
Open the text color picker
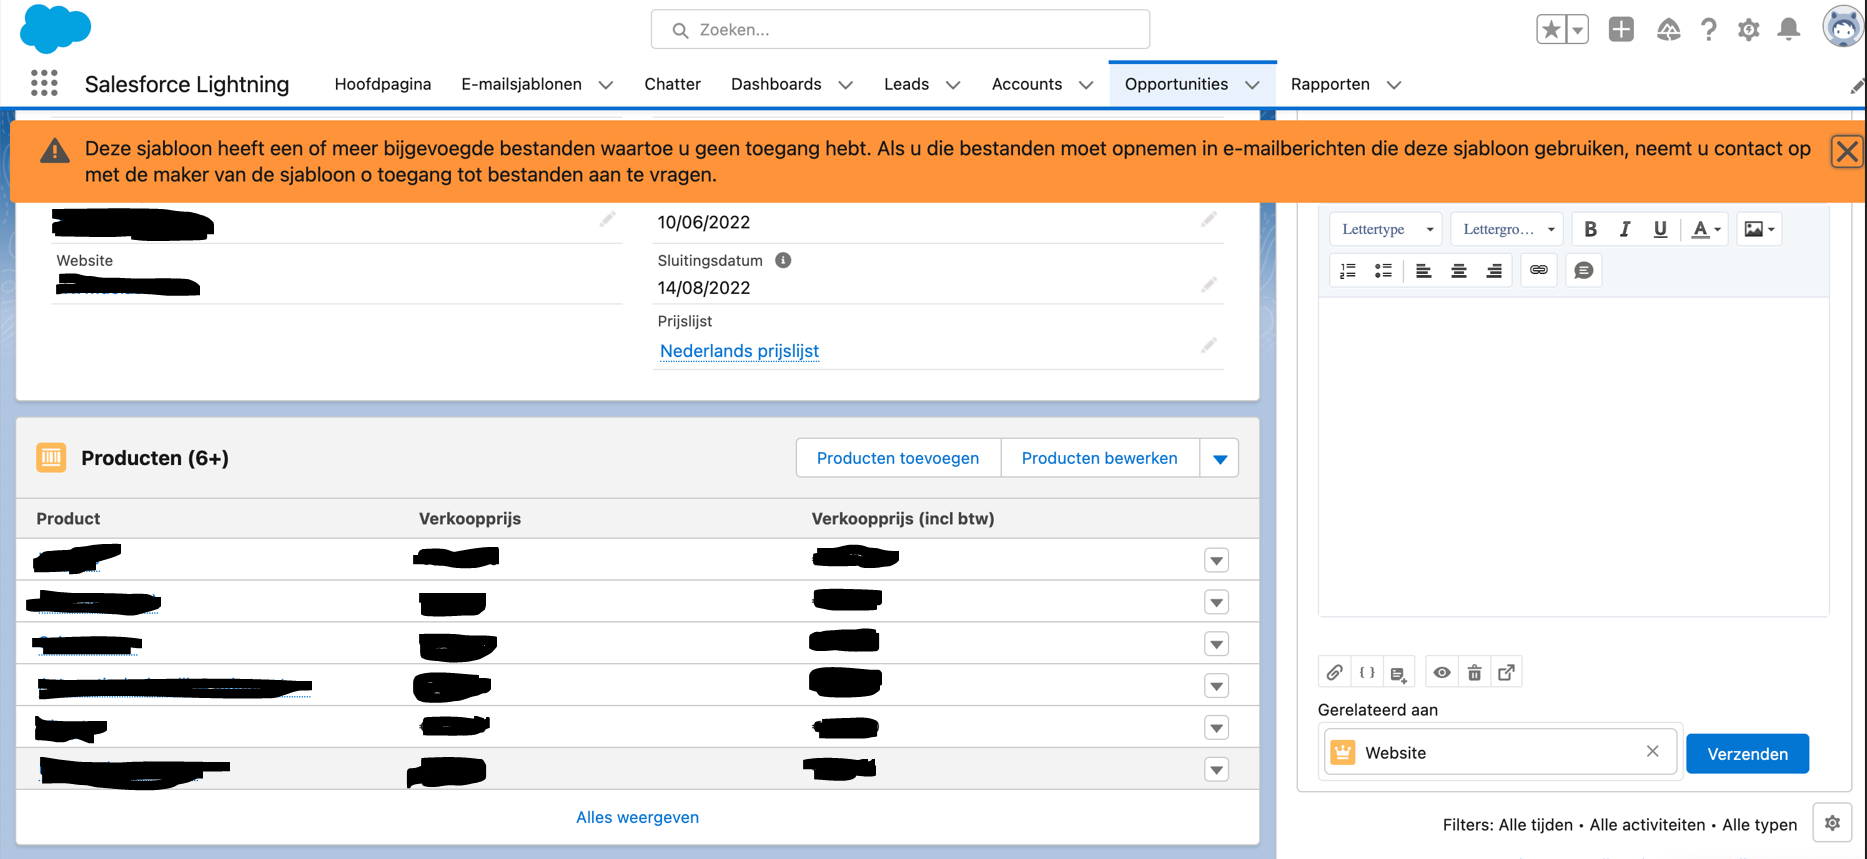click(x=1705, y=229)
